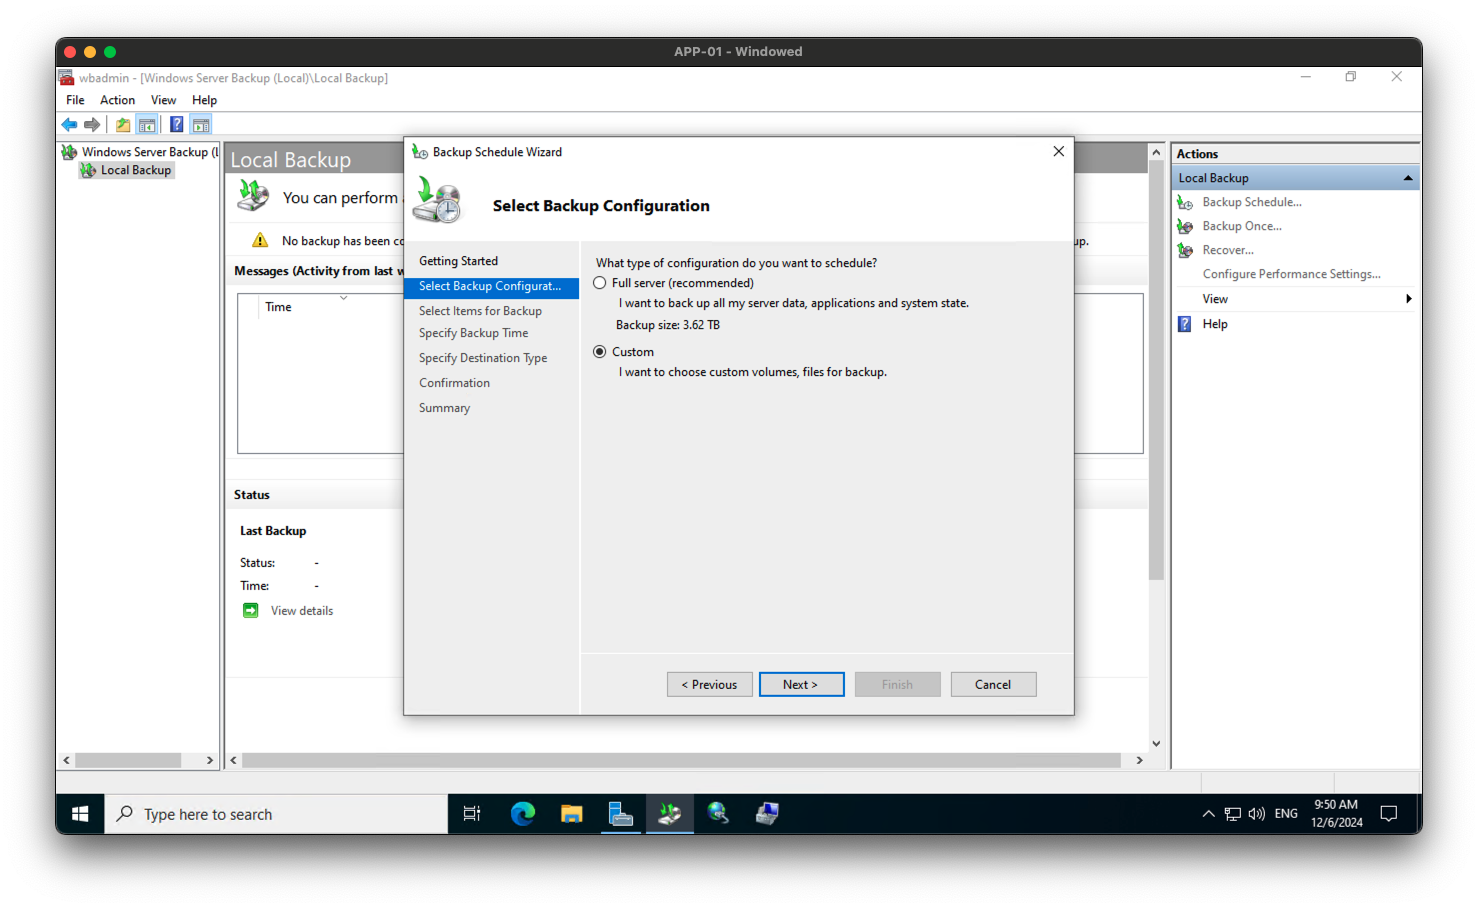Click Next in the Backup Schedule Wizard

(801, 684)
